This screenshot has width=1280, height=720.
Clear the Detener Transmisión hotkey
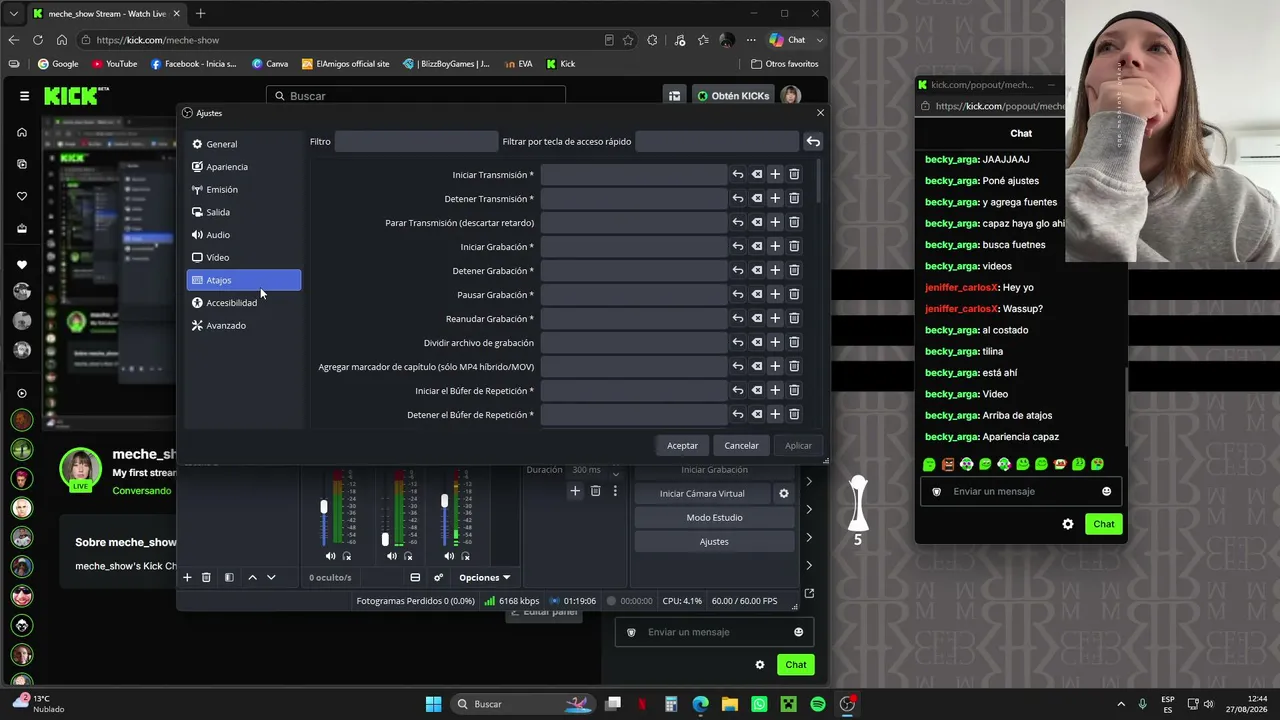point(757,198)
